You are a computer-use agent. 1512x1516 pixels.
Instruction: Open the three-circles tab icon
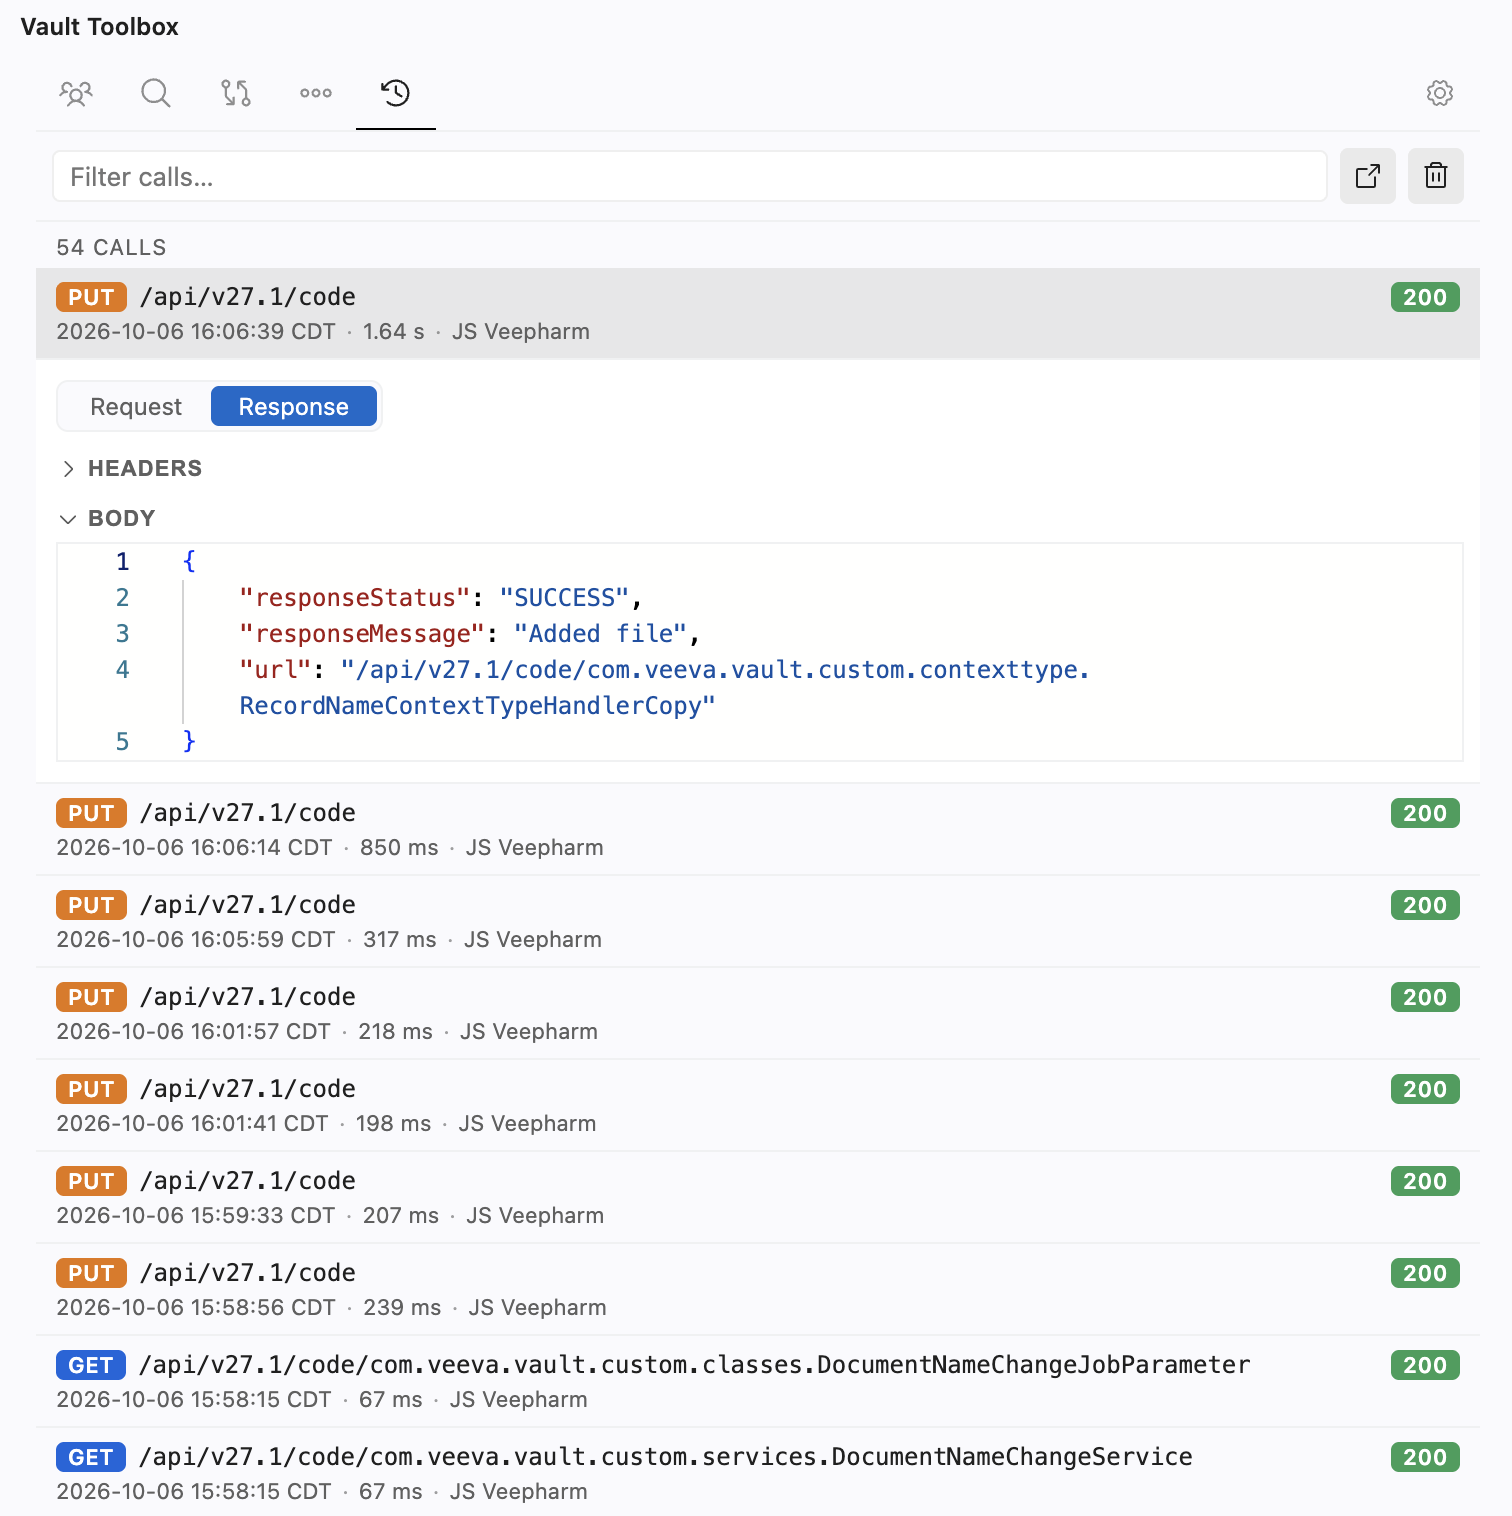(x=316, y=93)
